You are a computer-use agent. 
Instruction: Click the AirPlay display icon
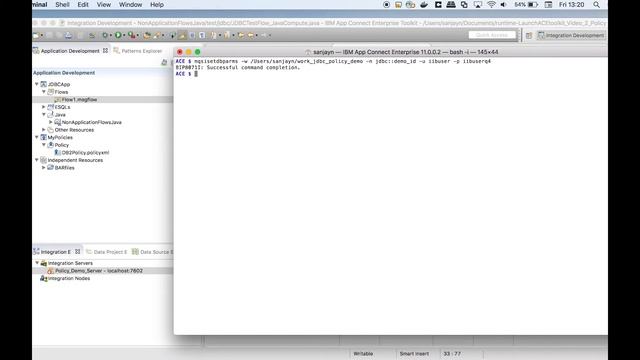478,5
